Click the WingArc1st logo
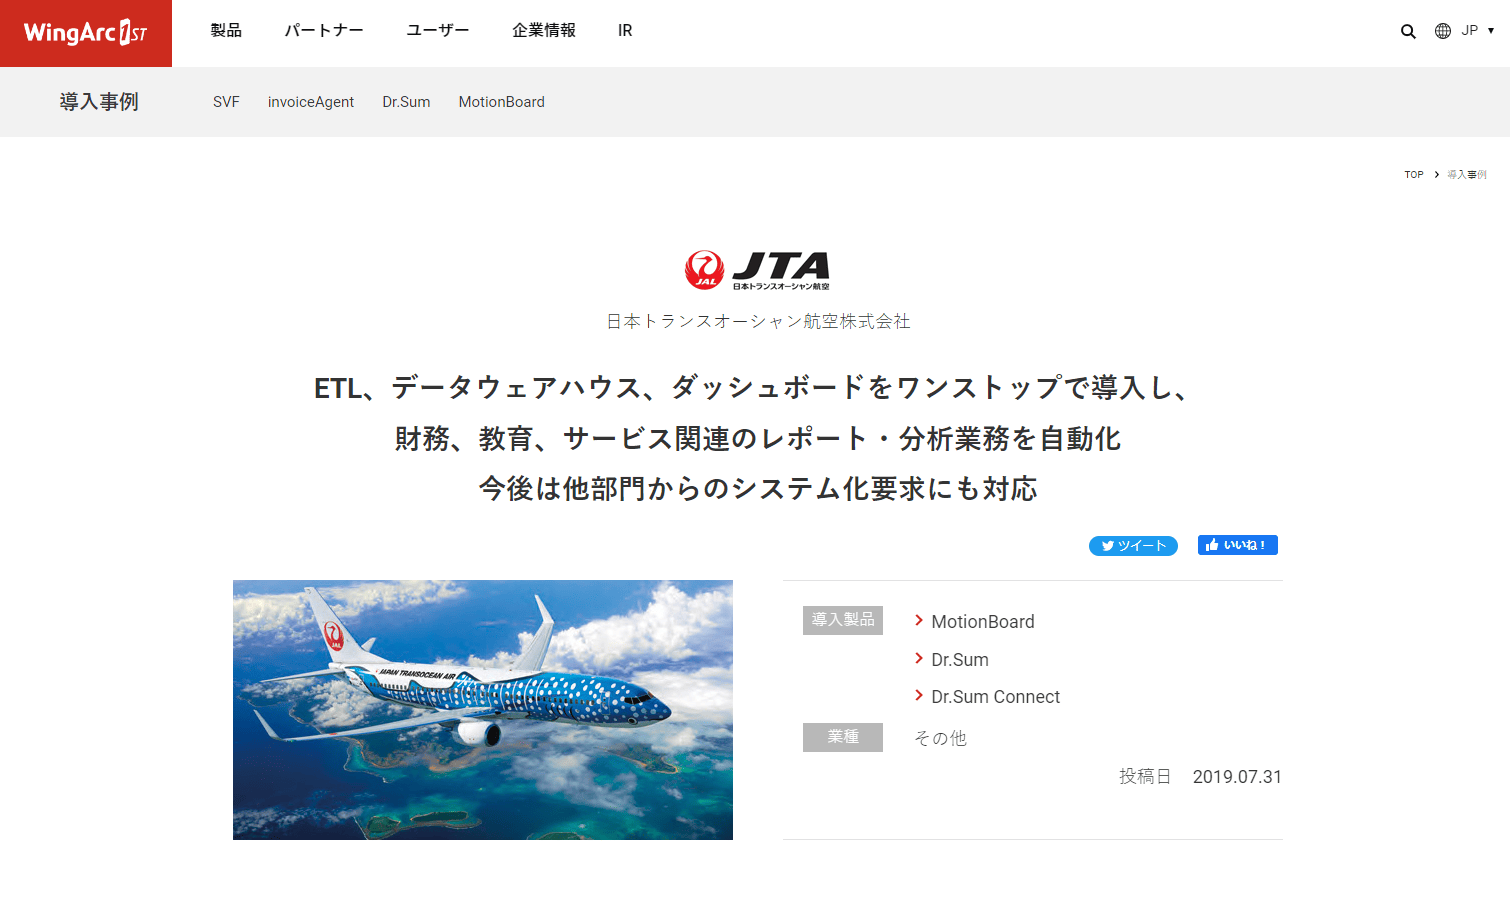This screenshot has width=1510, height=903. pos(86,33)
